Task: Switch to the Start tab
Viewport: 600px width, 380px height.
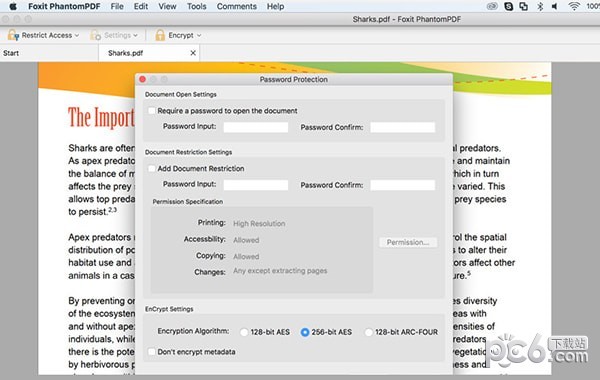Action: tap(49, 53)
